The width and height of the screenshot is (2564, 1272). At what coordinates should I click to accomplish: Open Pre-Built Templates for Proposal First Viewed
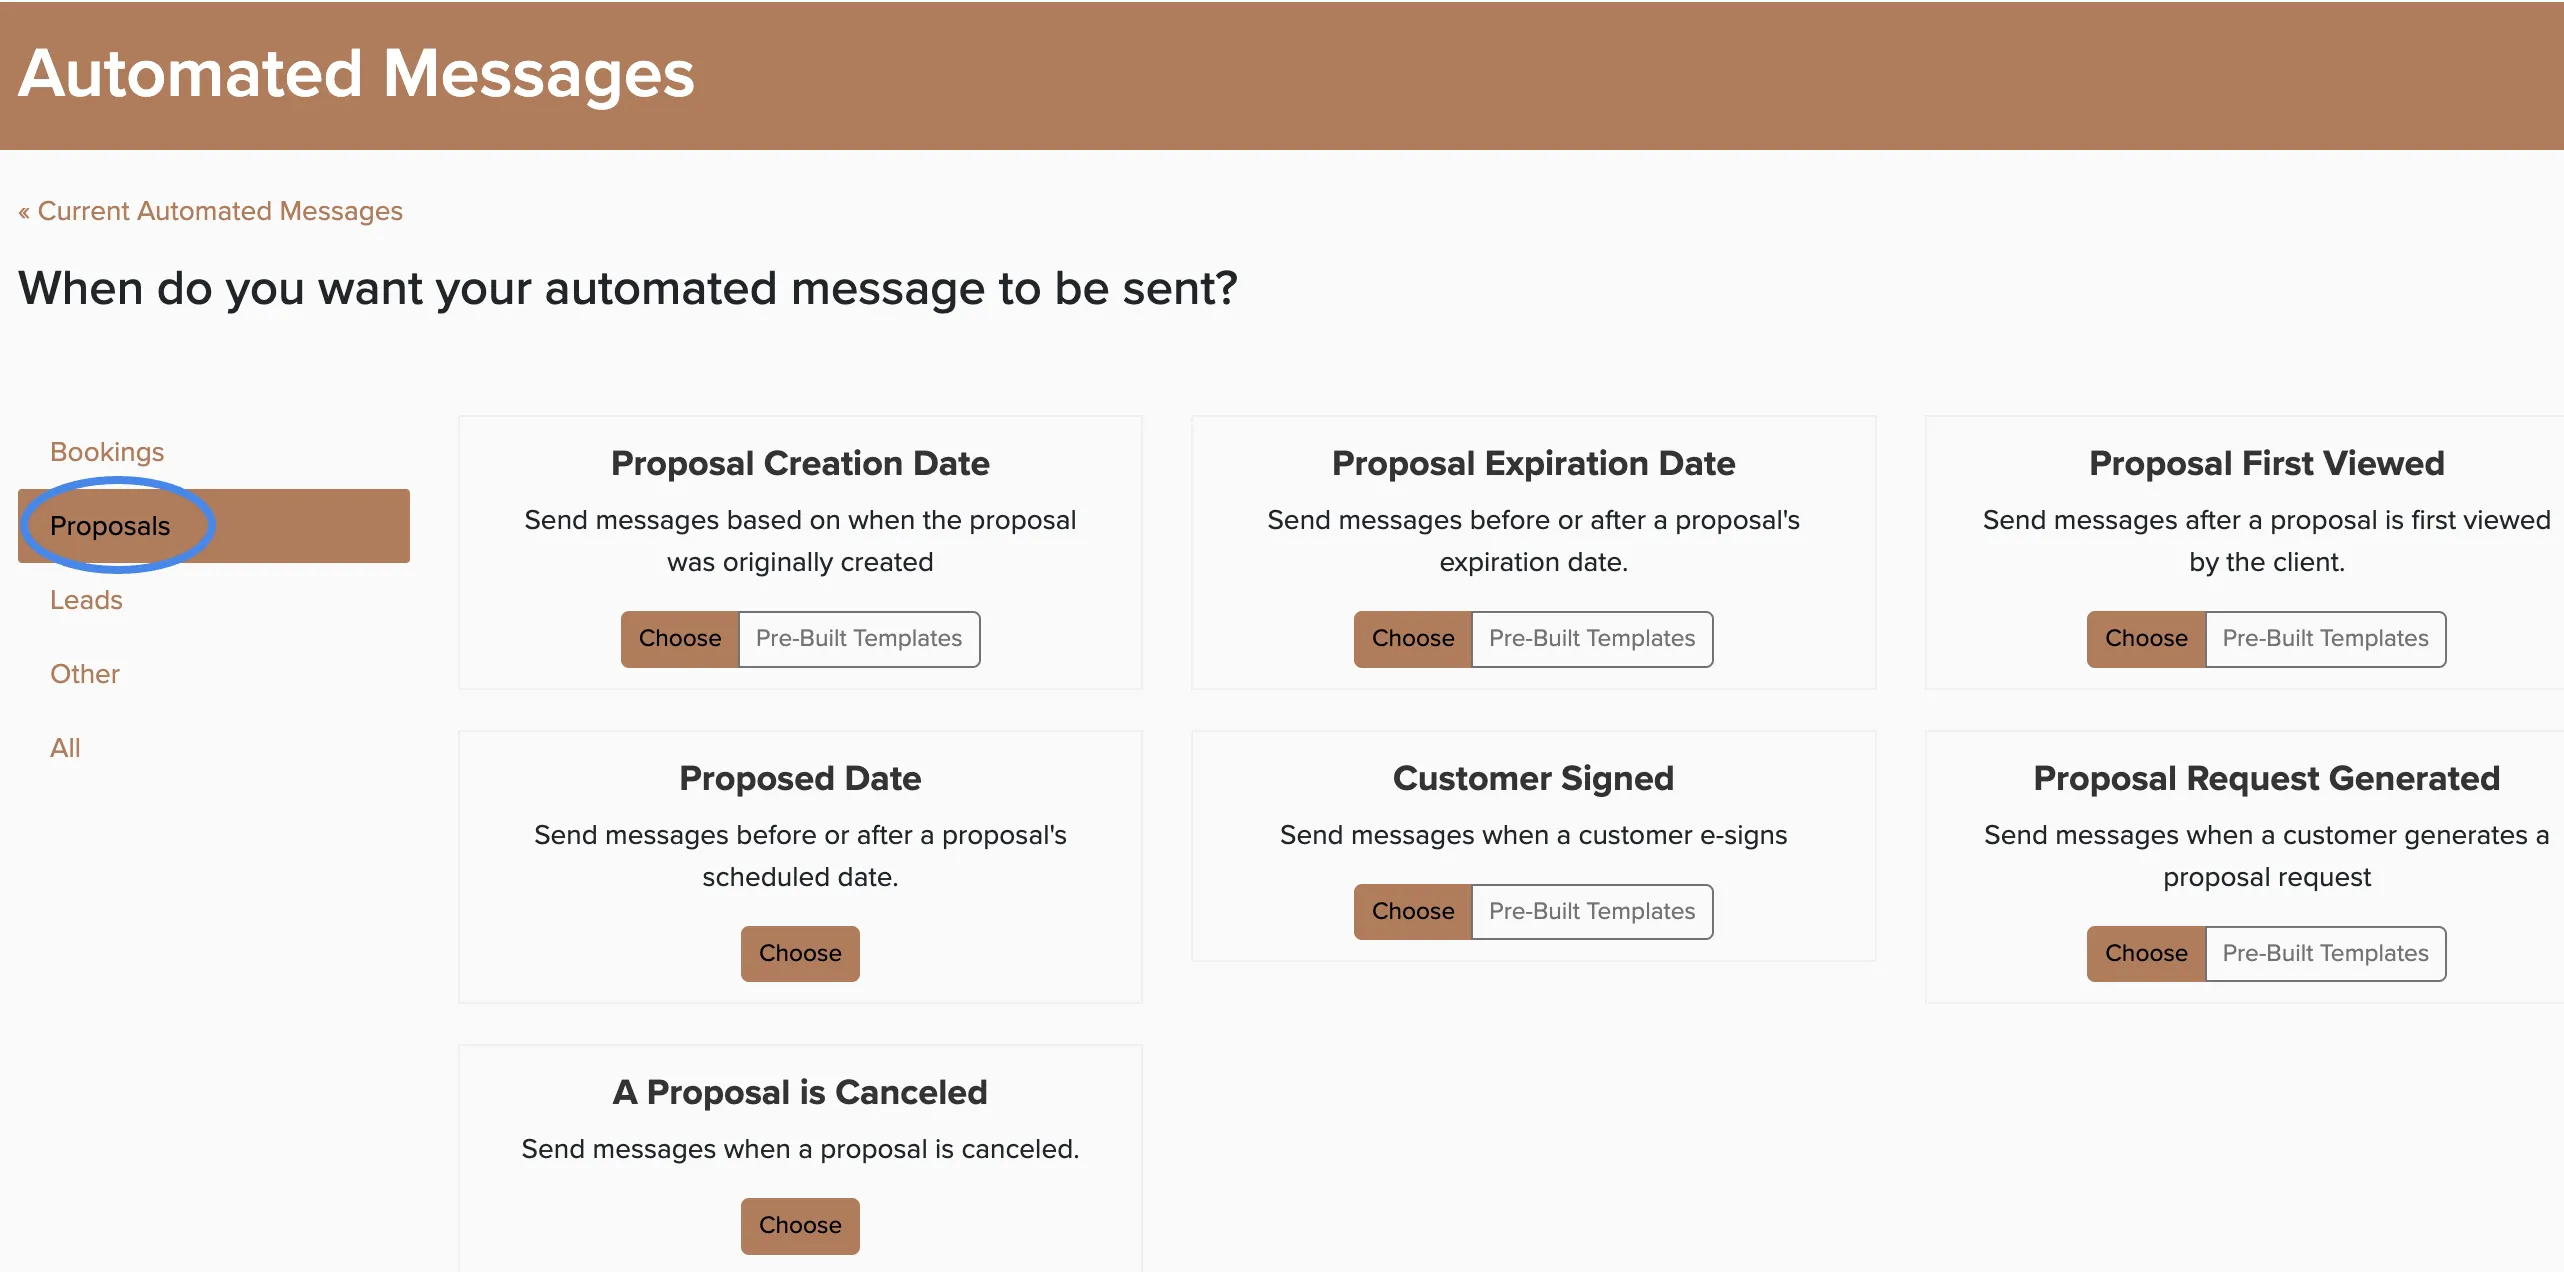(2325, 639)
